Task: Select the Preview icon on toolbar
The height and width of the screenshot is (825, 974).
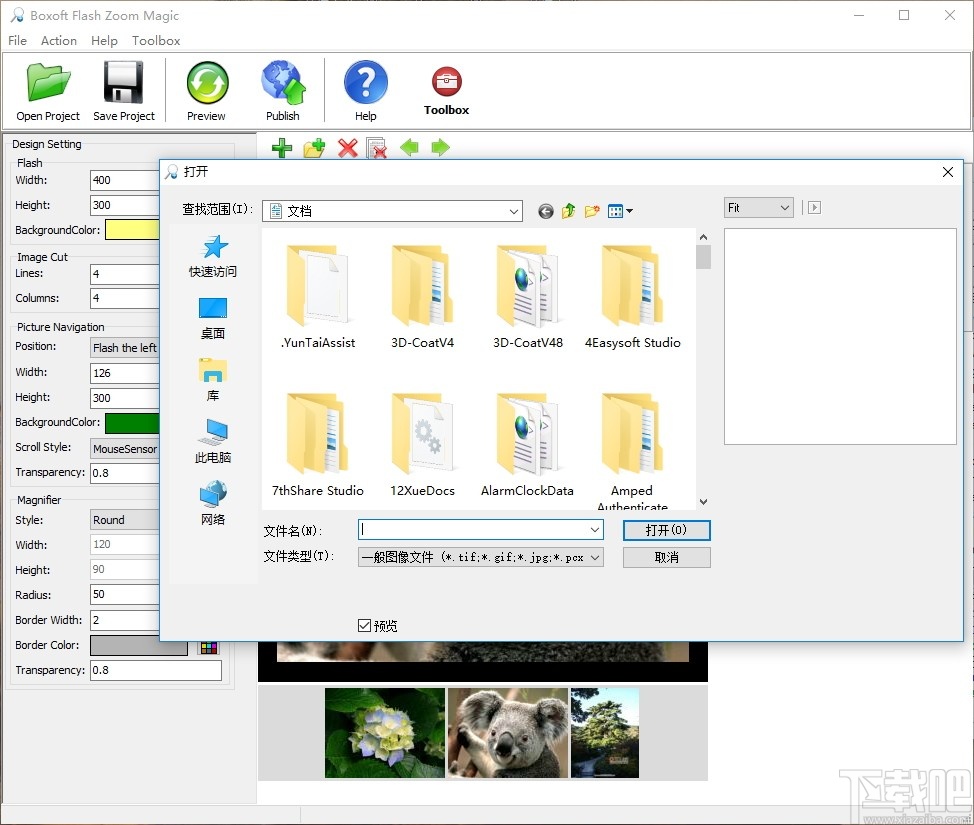Action: (205, 82)
